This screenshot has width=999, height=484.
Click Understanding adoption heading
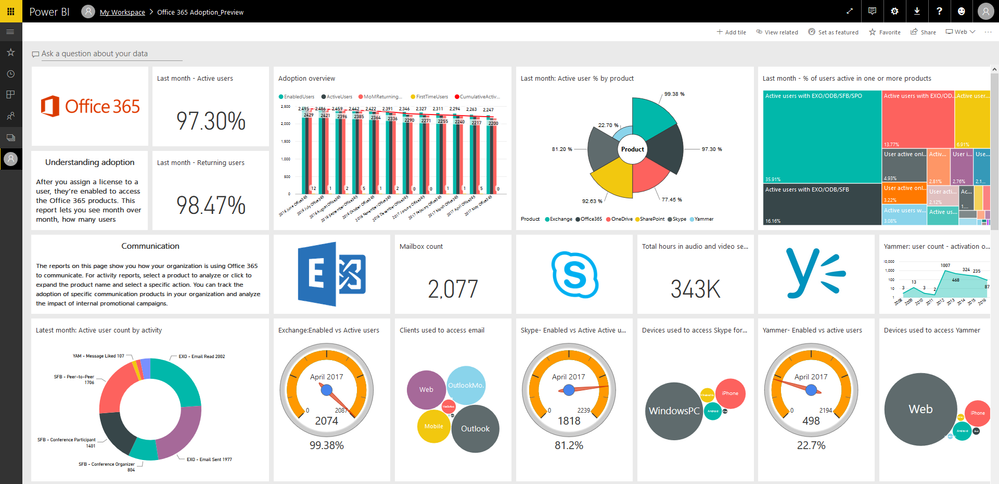click(89, 162)
